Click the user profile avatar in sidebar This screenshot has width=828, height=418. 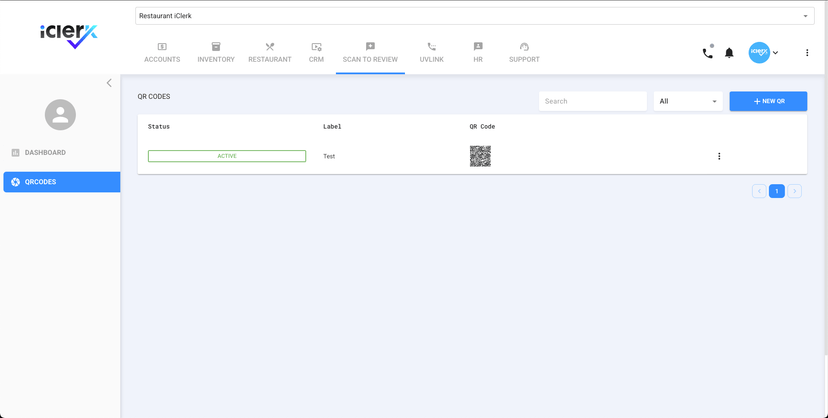(x=60, y=115)
